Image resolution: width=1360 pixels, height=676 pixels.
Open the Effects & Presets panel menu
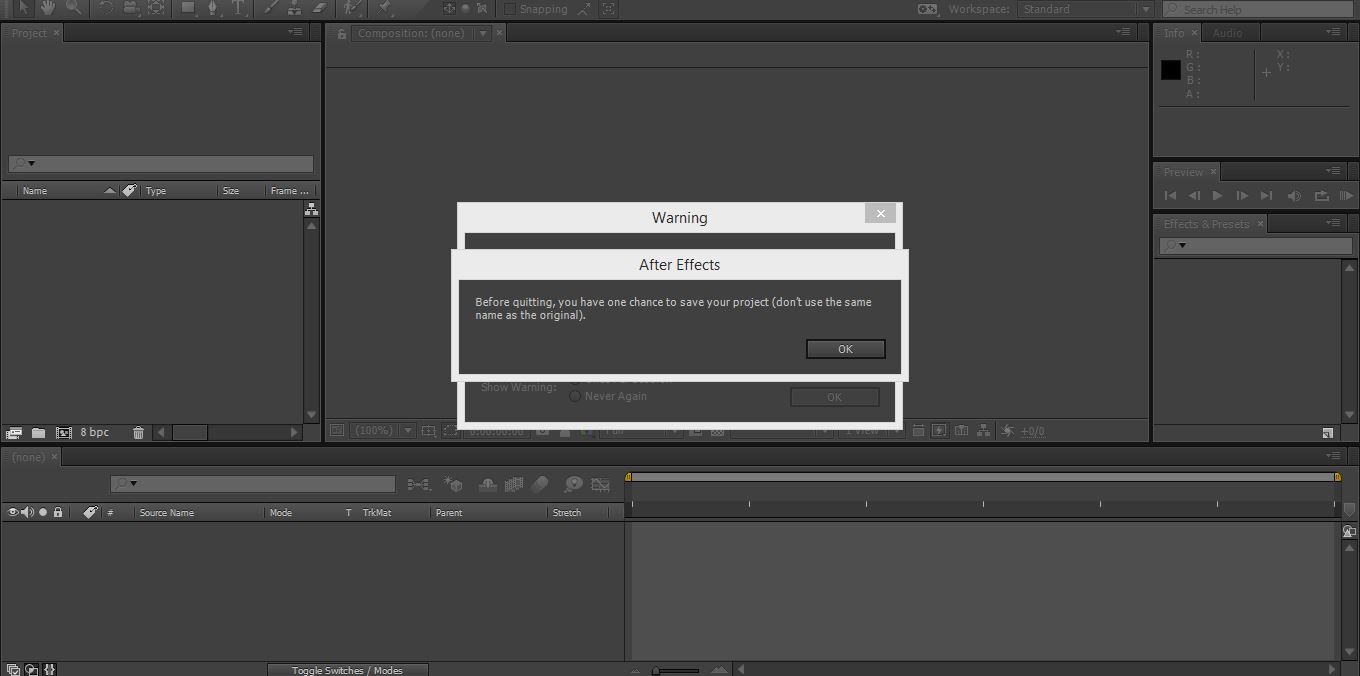click(x=1333, y=223)
